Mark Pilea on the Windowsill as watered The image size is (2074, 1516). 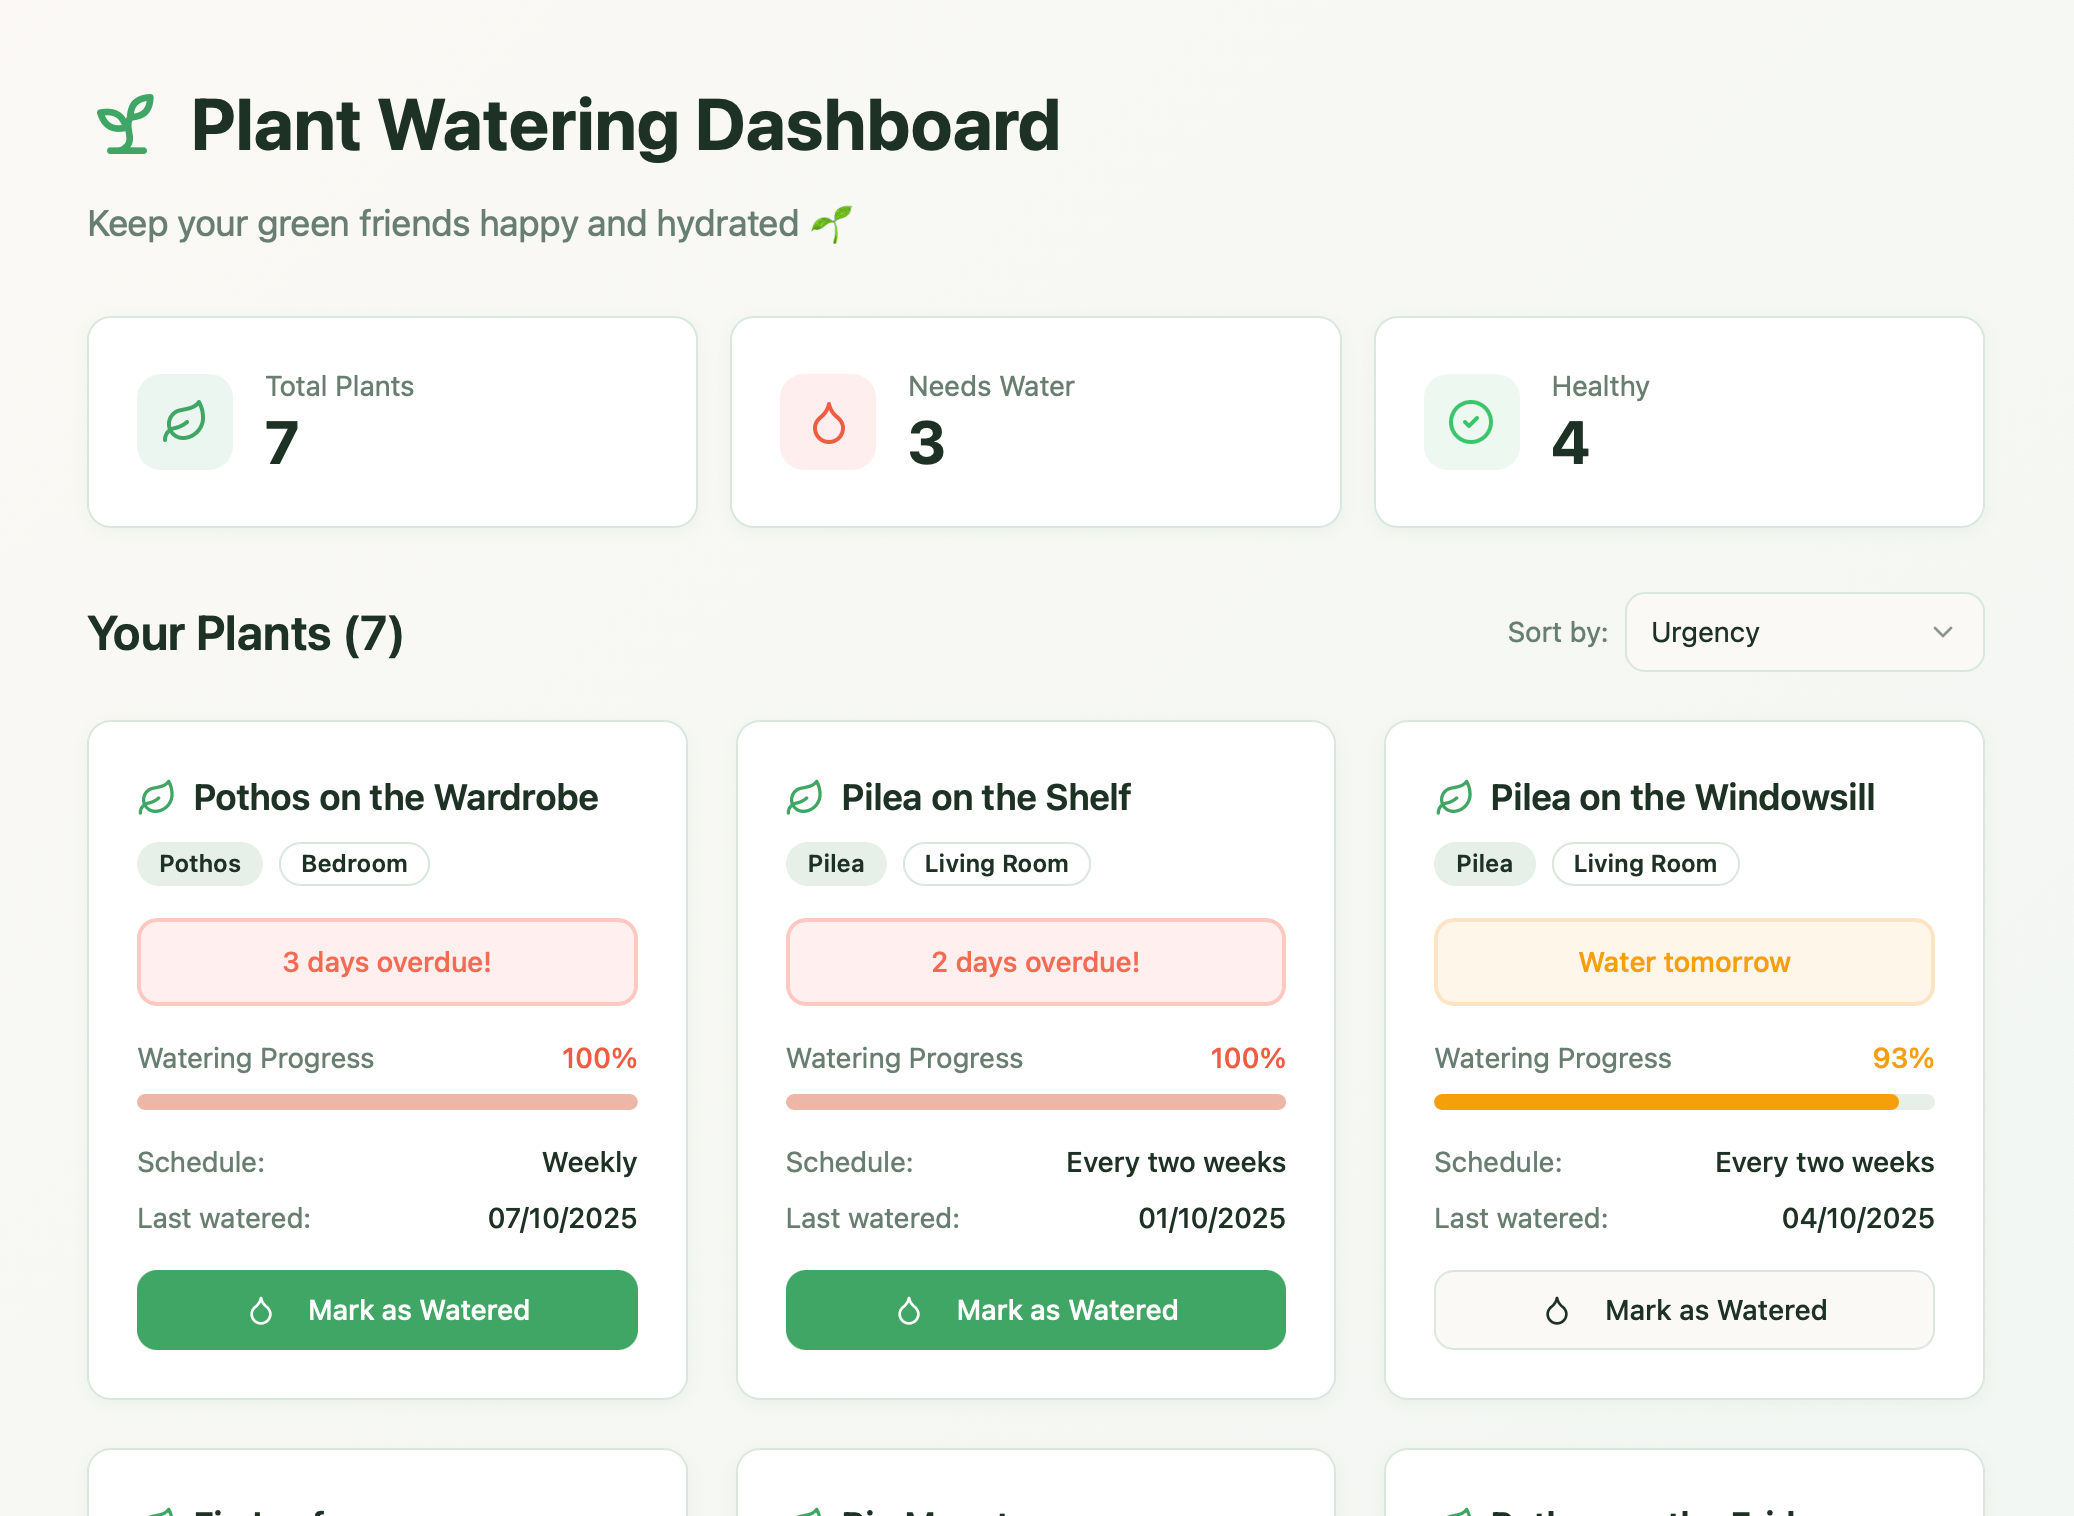tap(1683, 1310)
